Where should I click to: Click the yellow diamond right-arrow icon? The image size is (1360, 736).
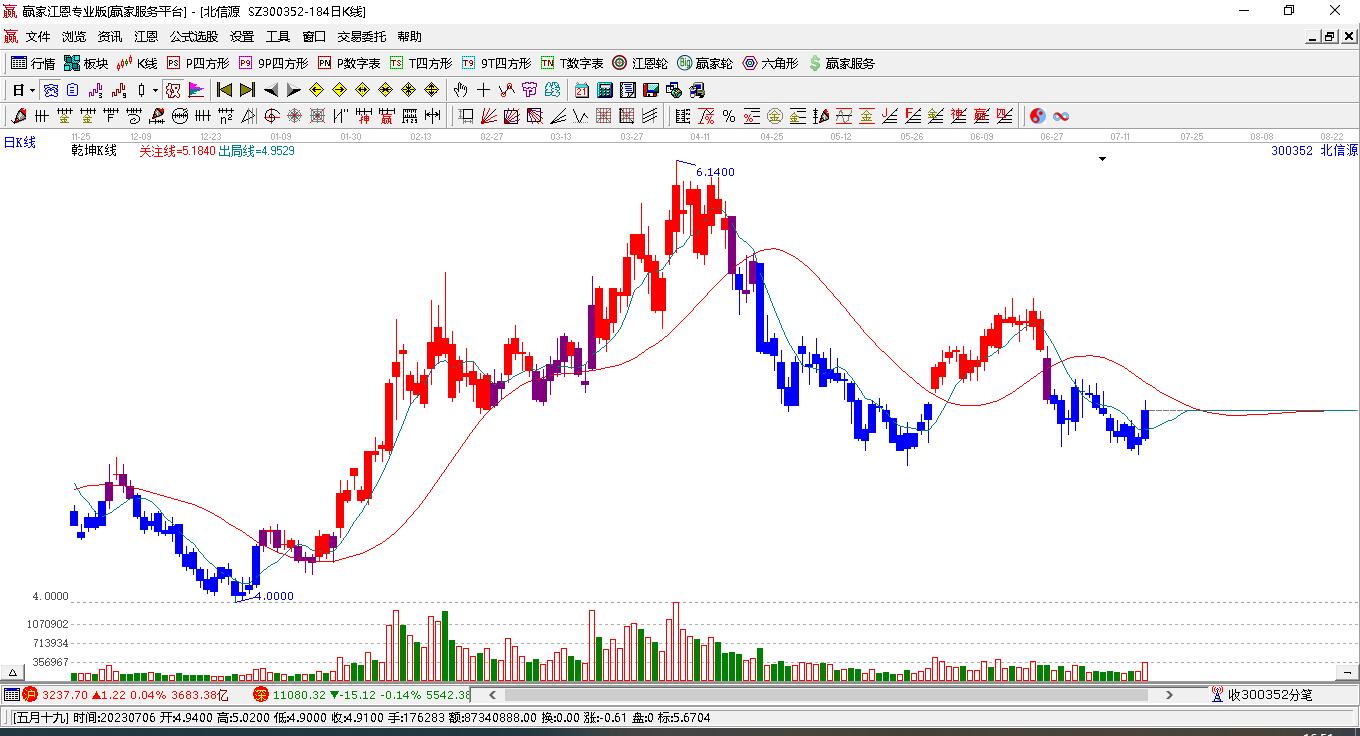pyautogui.click(x=340, y=90)
